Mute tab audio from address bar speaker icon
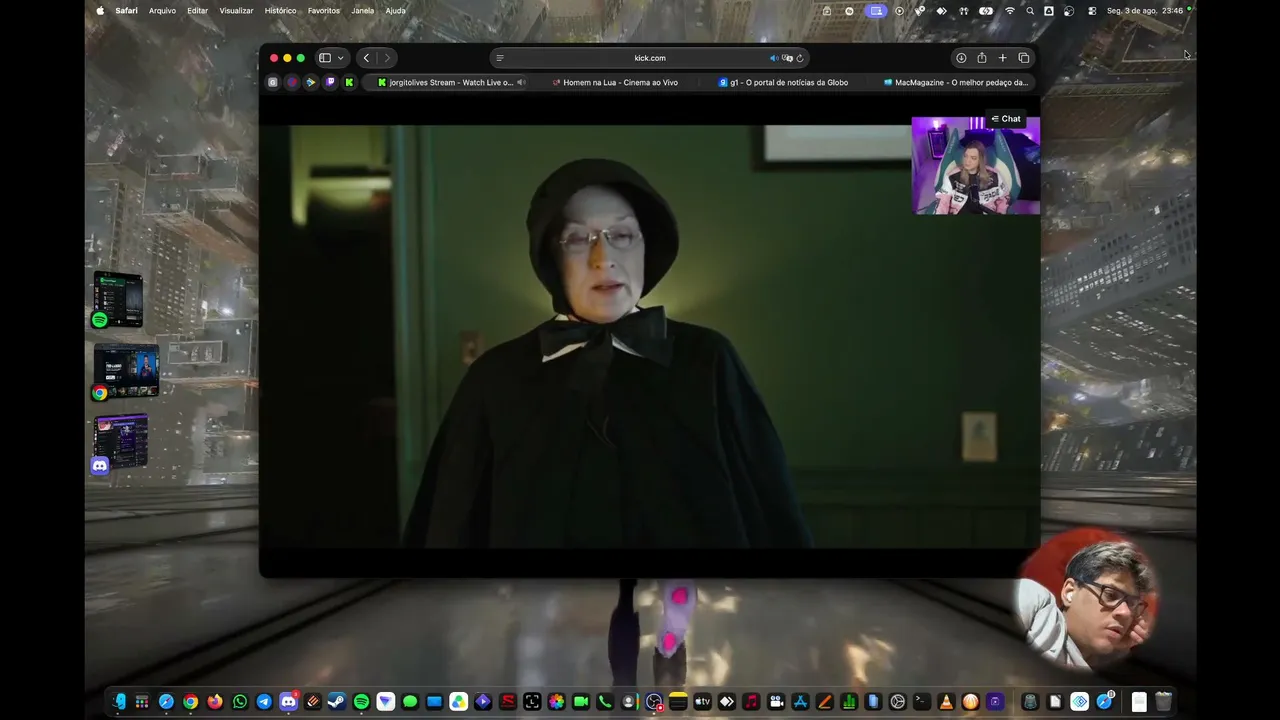1280x720 pixels. click(774, 58)
